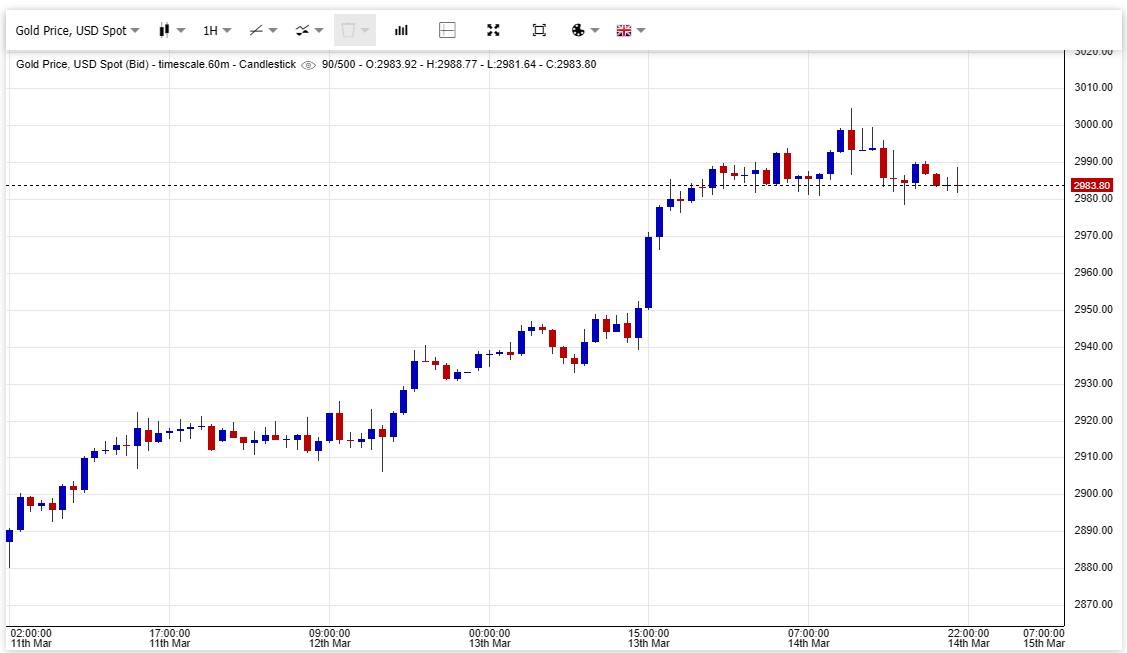Screen dimensions: 1127x653
Task: Open the candlestick chart type selector
Action: (172, 30)
